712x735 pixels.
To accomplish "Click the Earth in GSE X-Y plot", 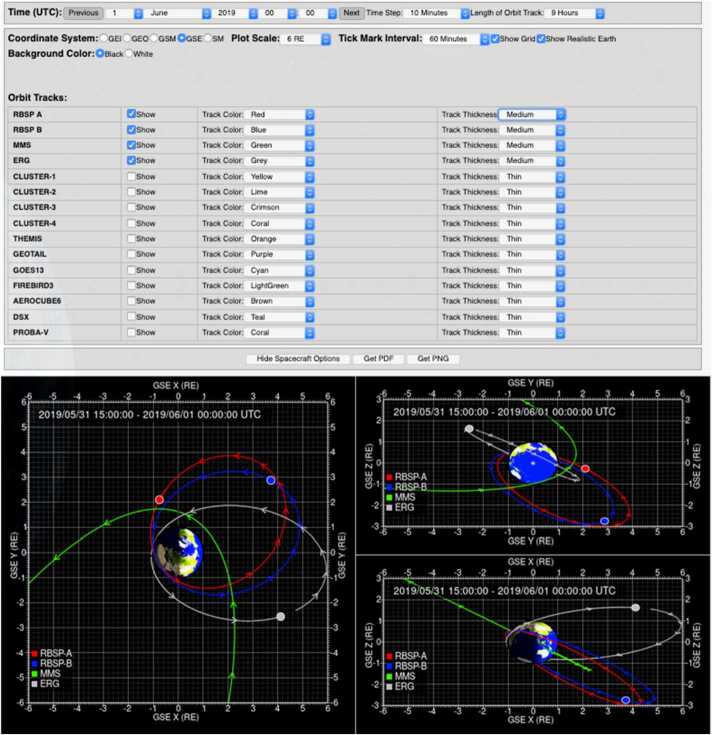I will (179, 555).
